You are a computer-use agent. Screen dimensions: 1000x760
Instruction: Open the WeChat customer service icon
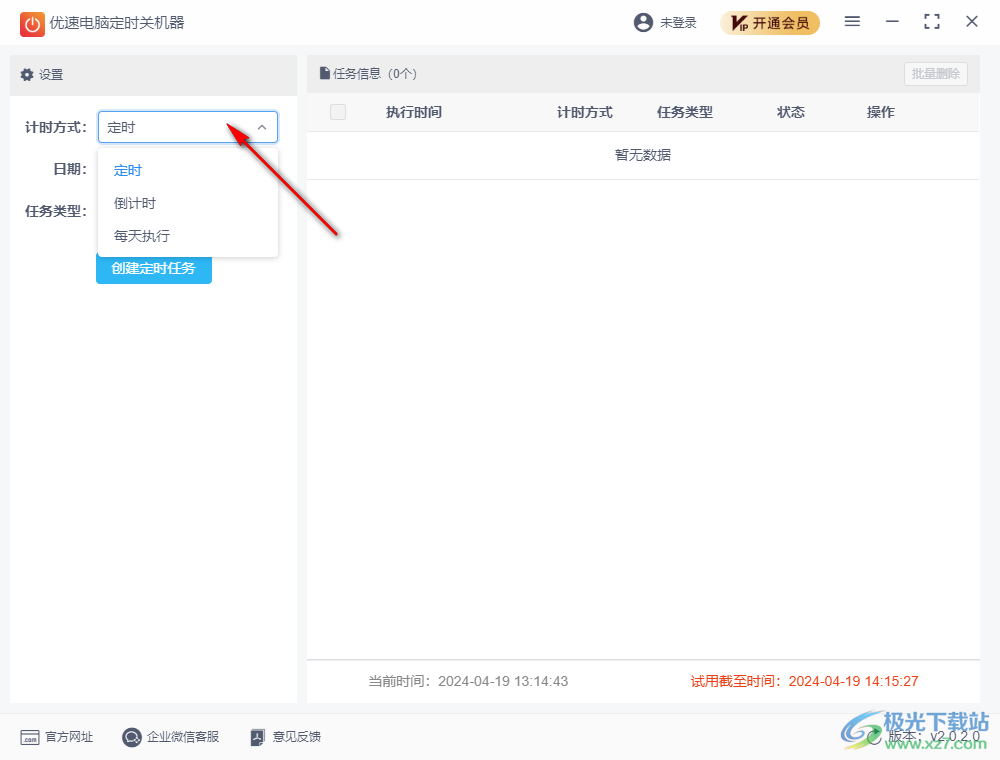pyautogui.click(x=132, y=737)
